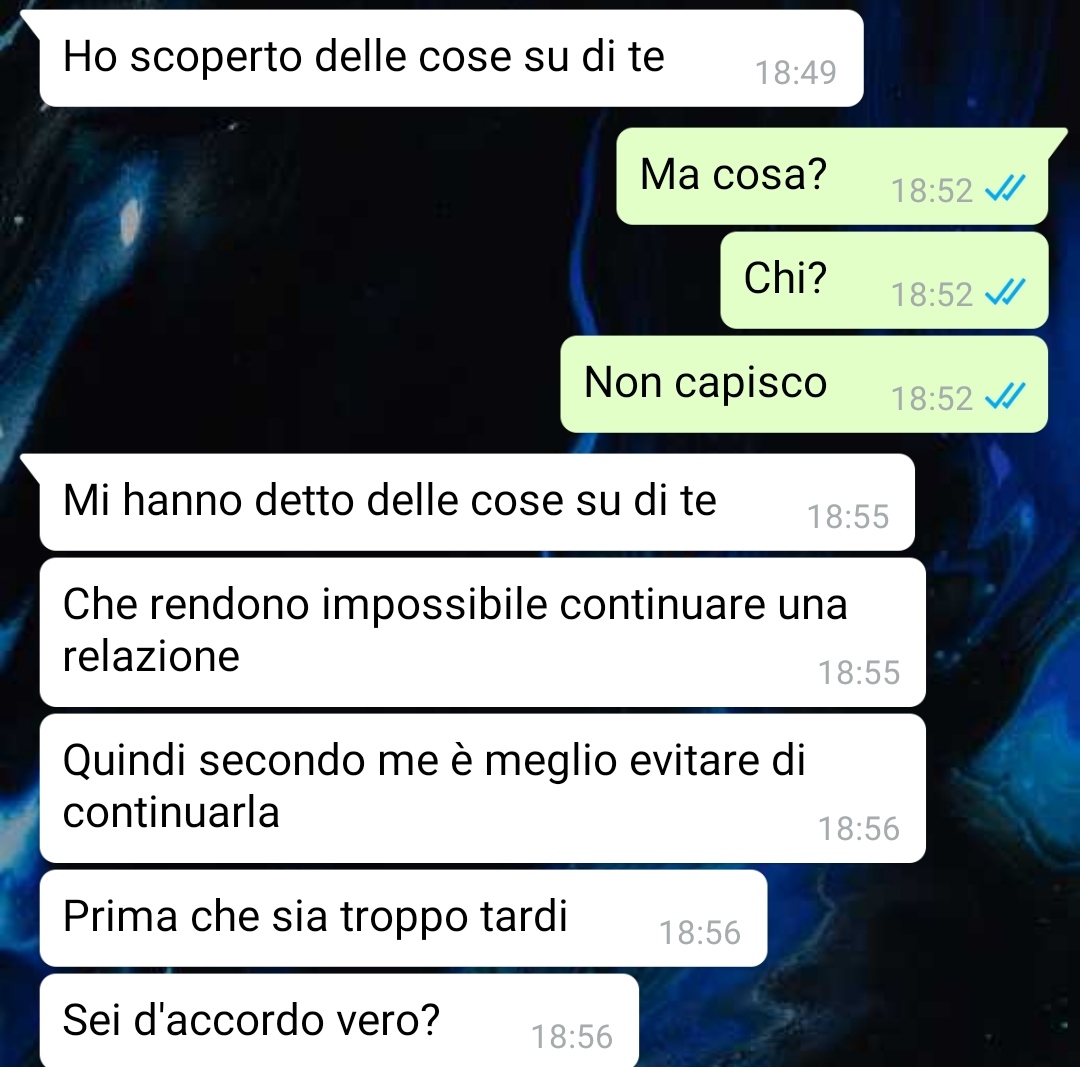Click the word 'relazione' in the received message
The image size is (1080, 1067).
(152, 656)
